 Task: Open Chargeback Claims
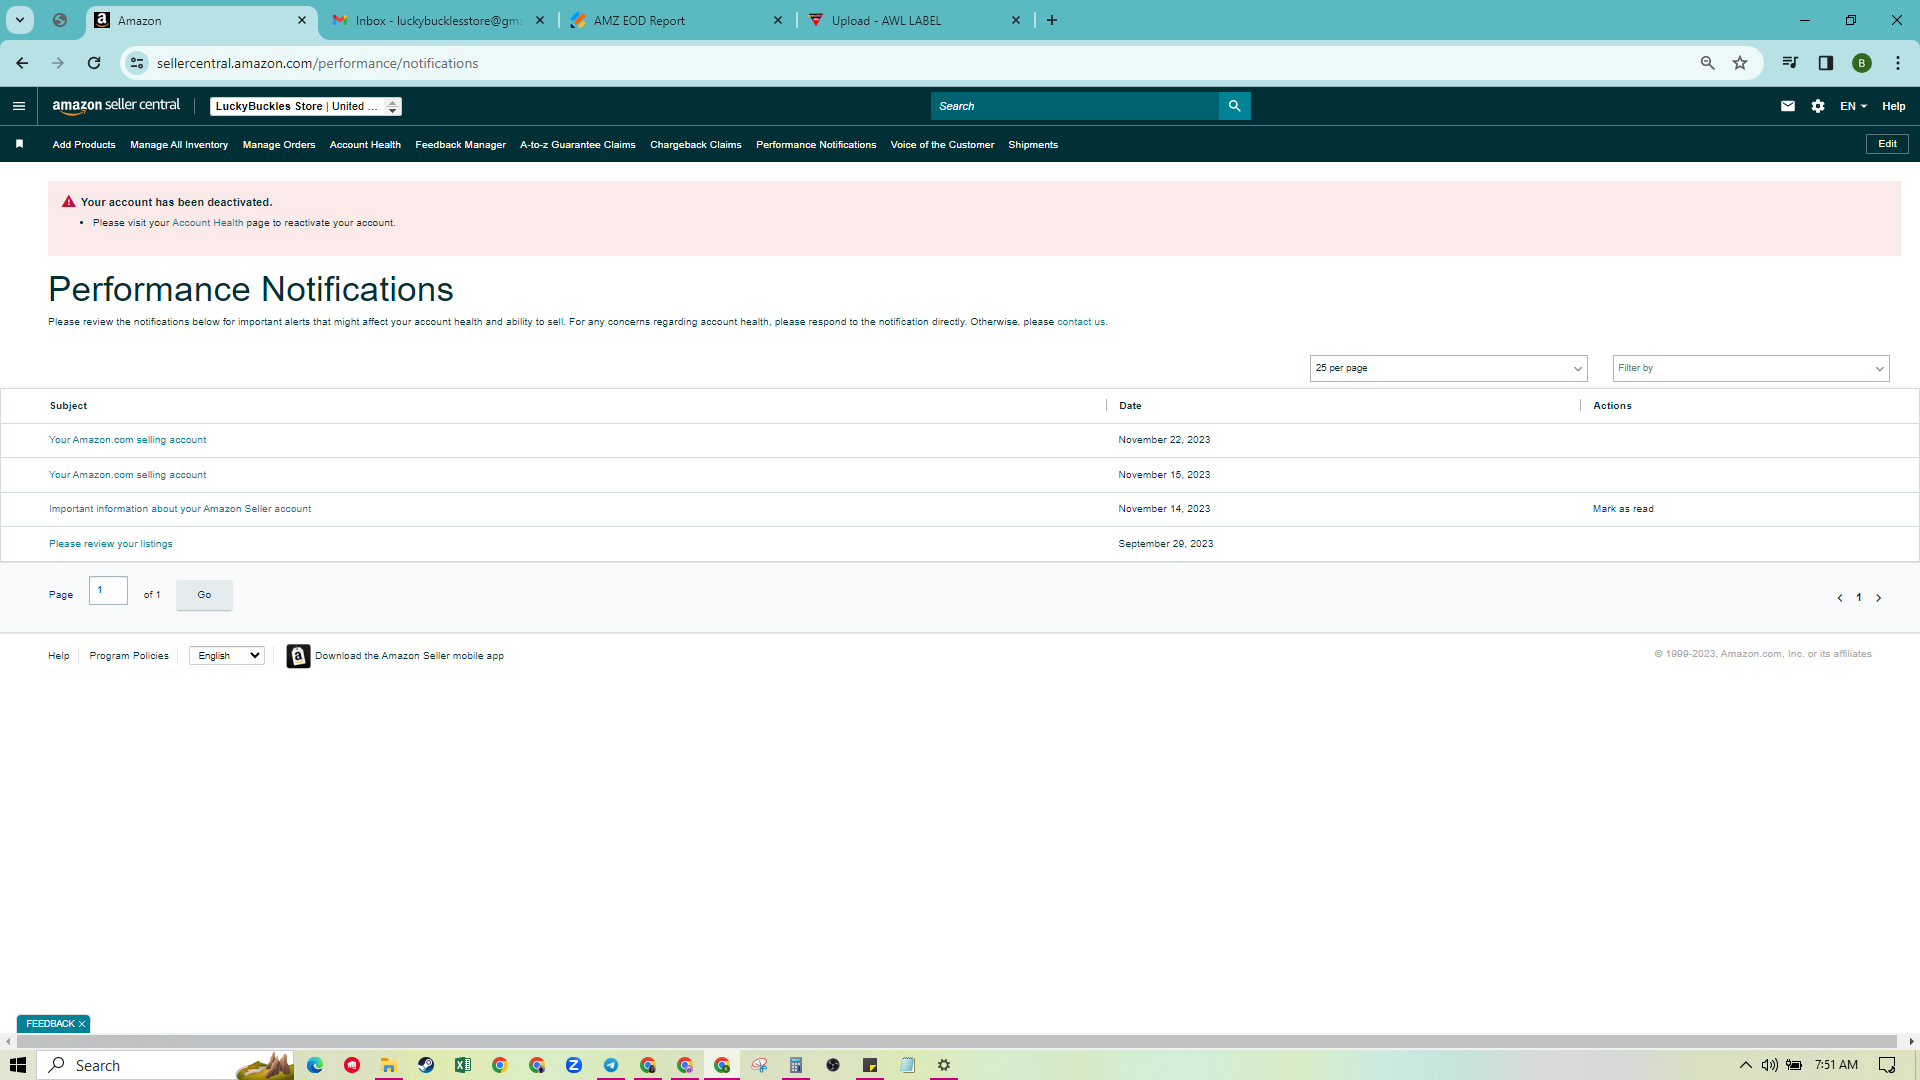[696, 145]
